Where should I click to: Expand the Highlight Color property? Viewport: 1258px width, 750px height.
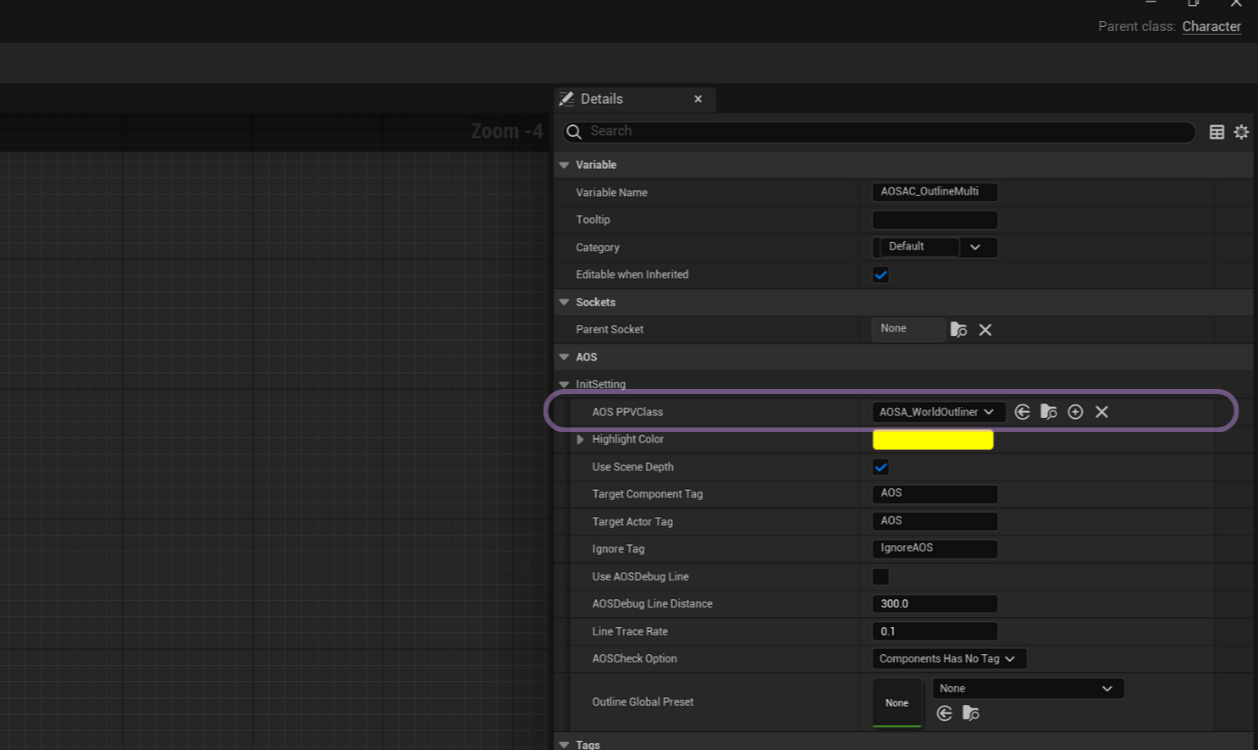pyautogui.click(x=580, y=440)
